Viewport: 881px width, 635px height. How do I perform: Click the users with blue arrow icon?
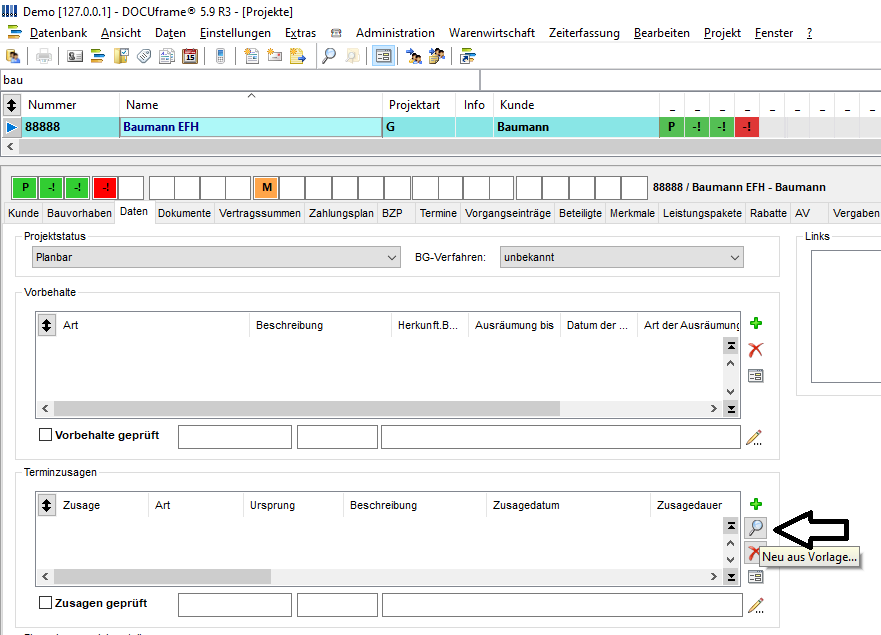[414, 56]
